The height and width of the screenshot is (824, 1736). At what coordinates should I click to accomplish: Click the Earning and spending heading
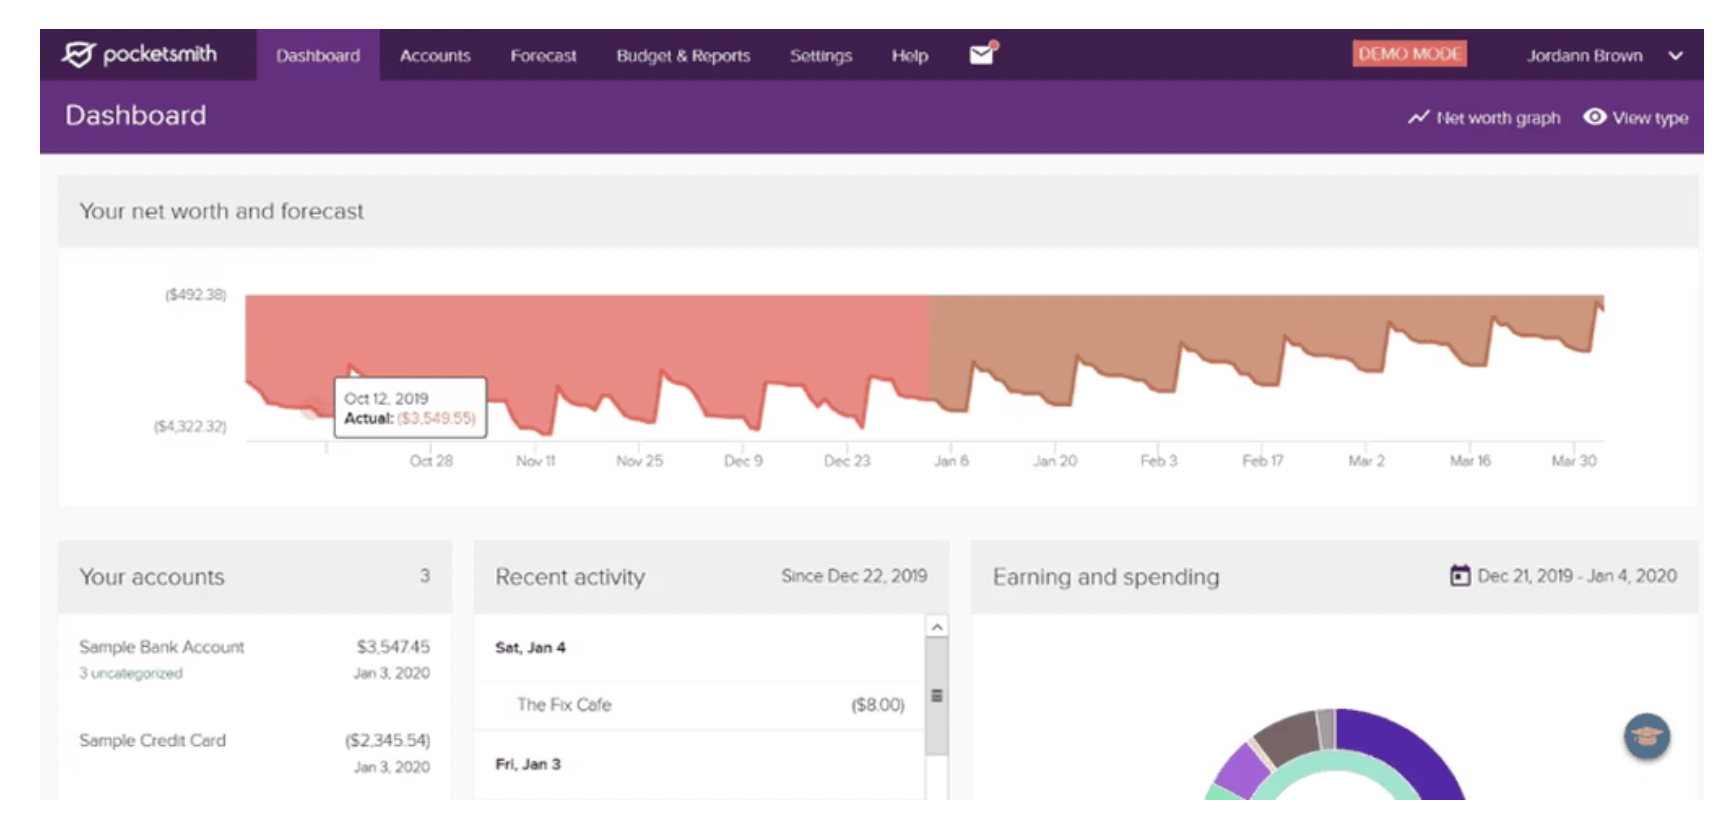click(1106, 577)
